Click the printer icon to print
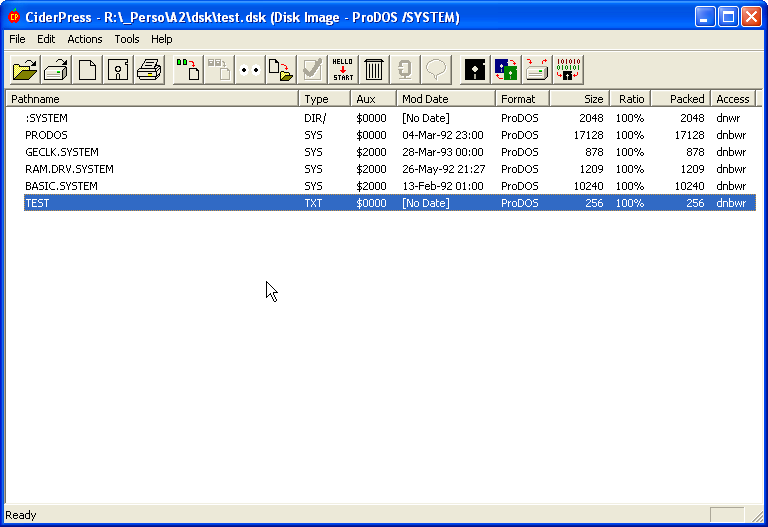The height and width of the screenshot is (527, 768). (x=149, y=70)
